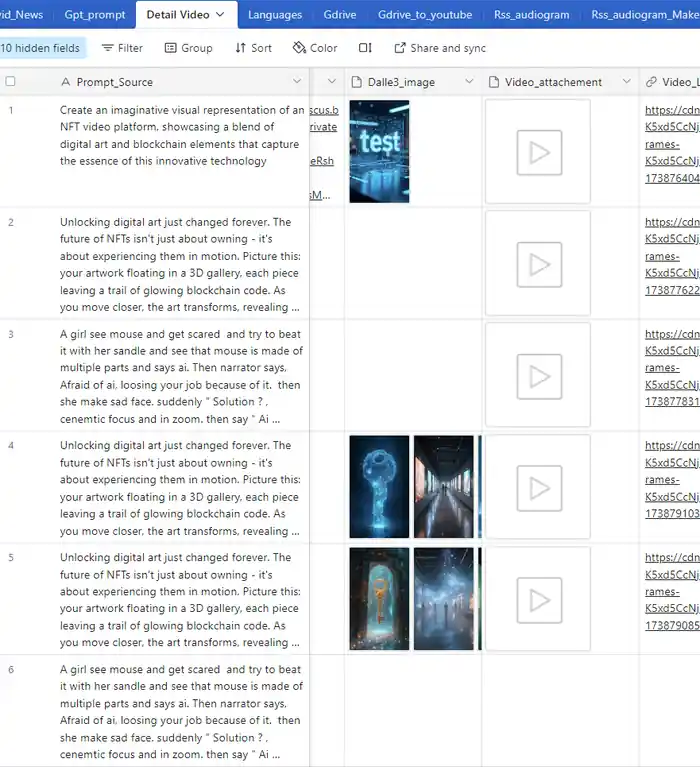Open the blue key image in row 4
700x767 pixels.
point(379,487)
